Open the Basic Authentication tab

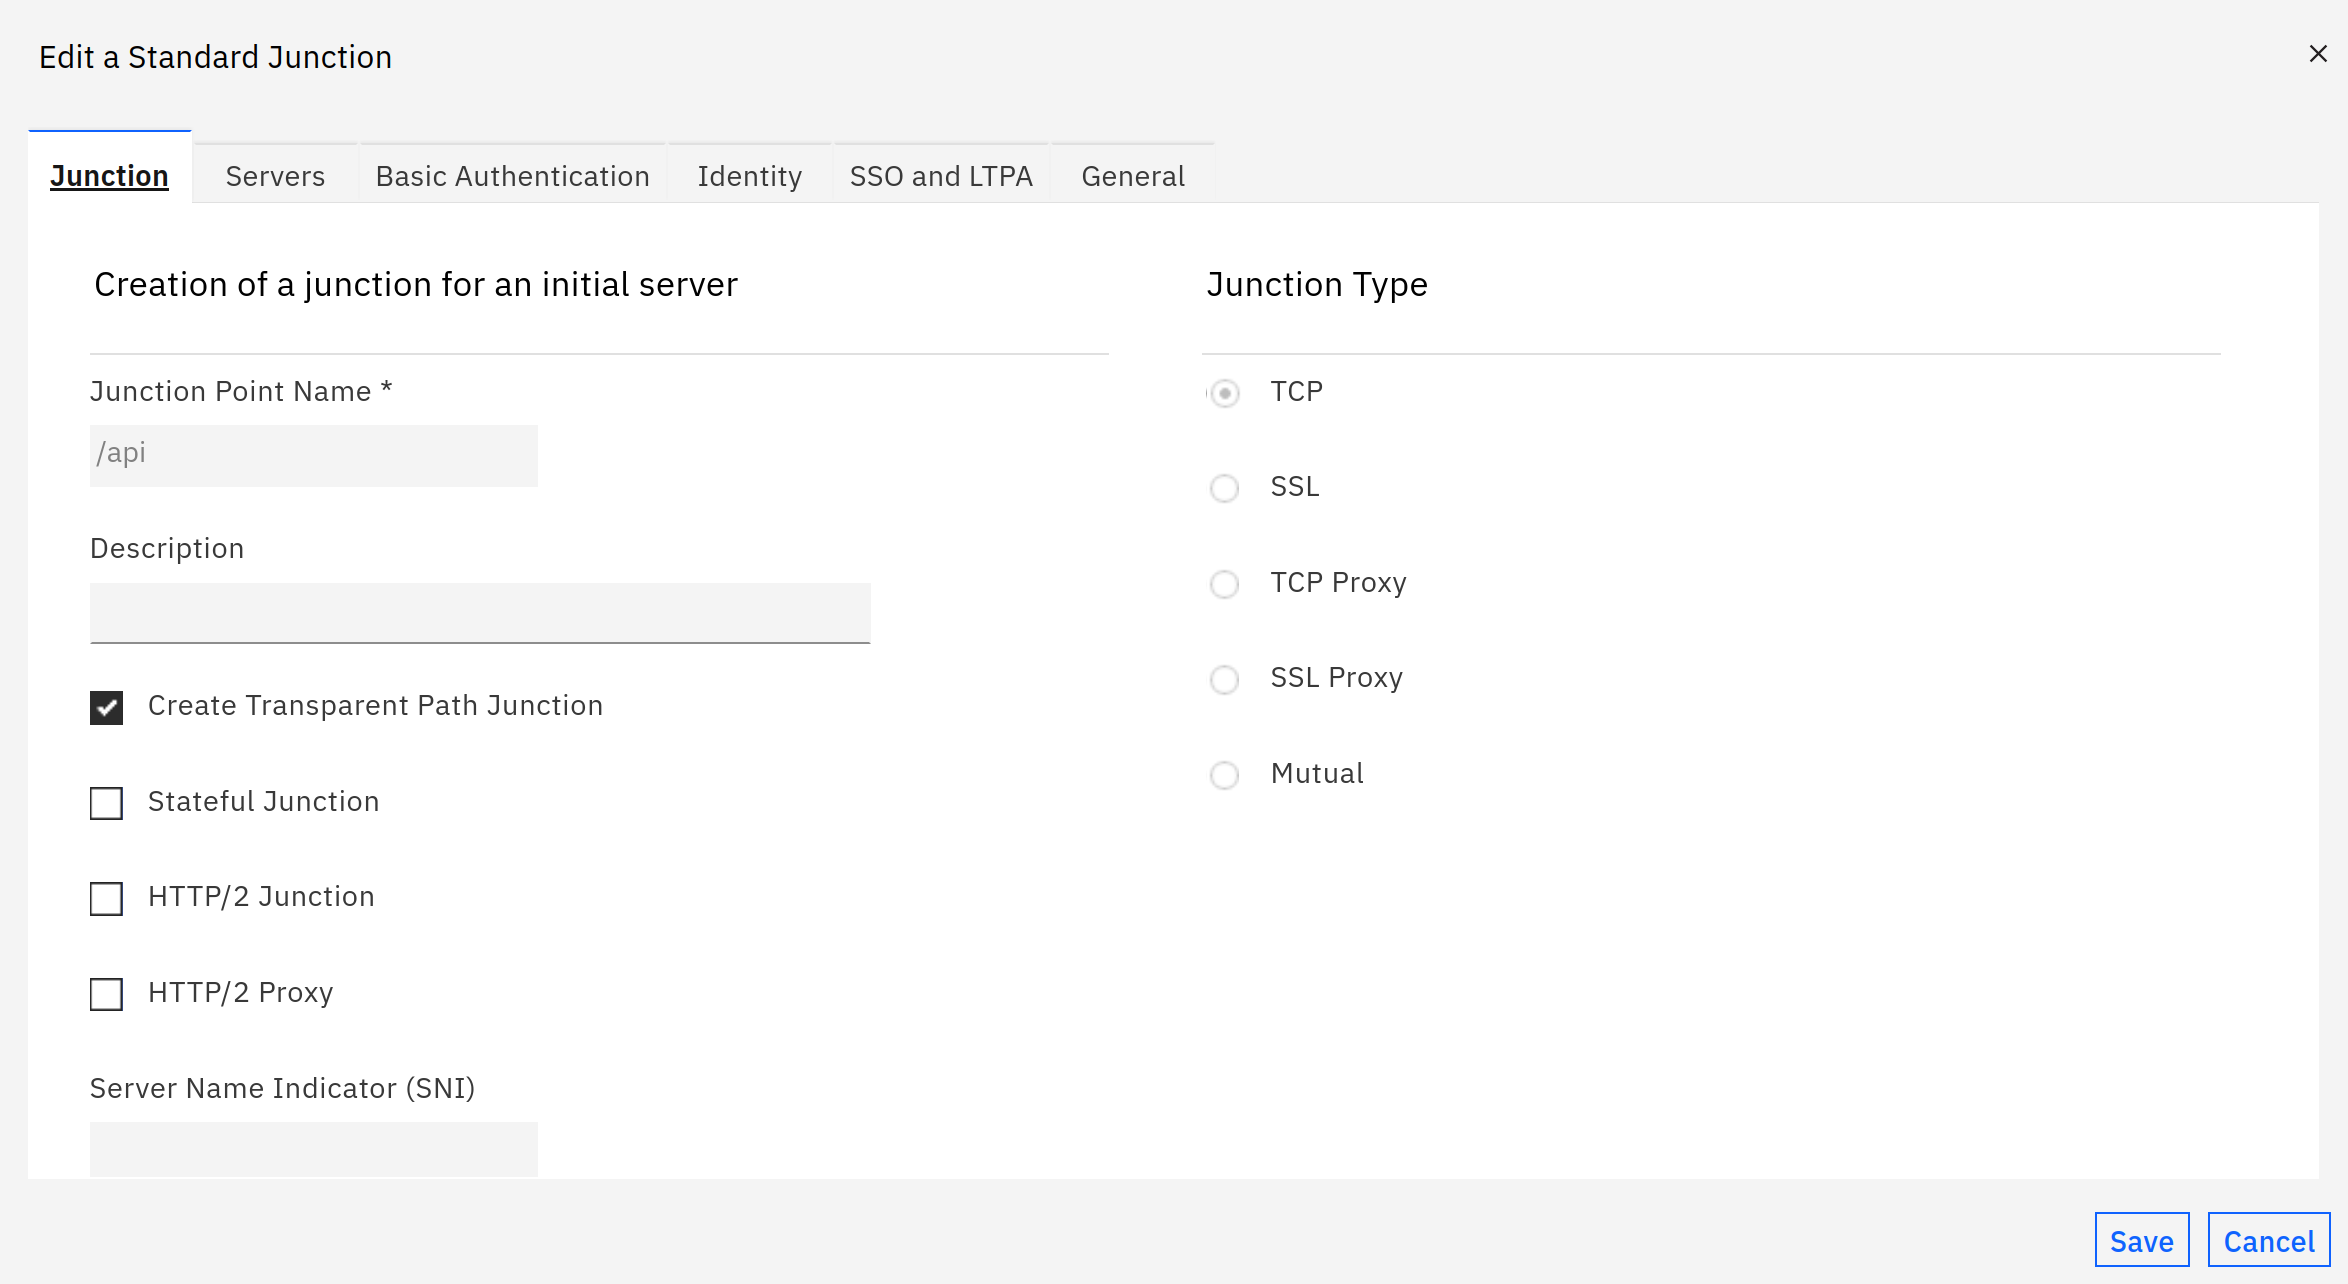pyautogui.click(x=512, y=176)
